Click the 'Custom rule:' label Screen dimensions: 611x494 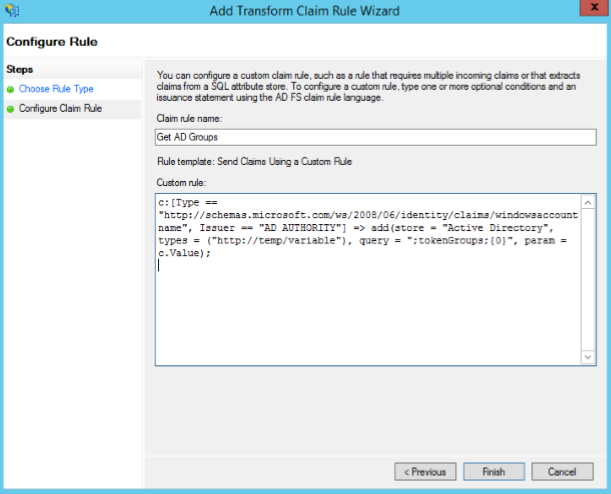click(181, 182)
